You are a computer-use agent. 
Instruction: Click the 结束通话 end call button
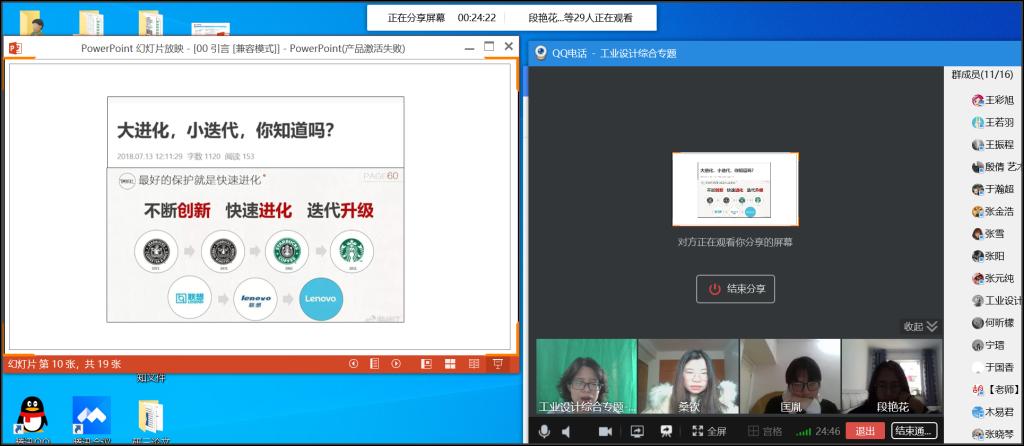point(914,431)
